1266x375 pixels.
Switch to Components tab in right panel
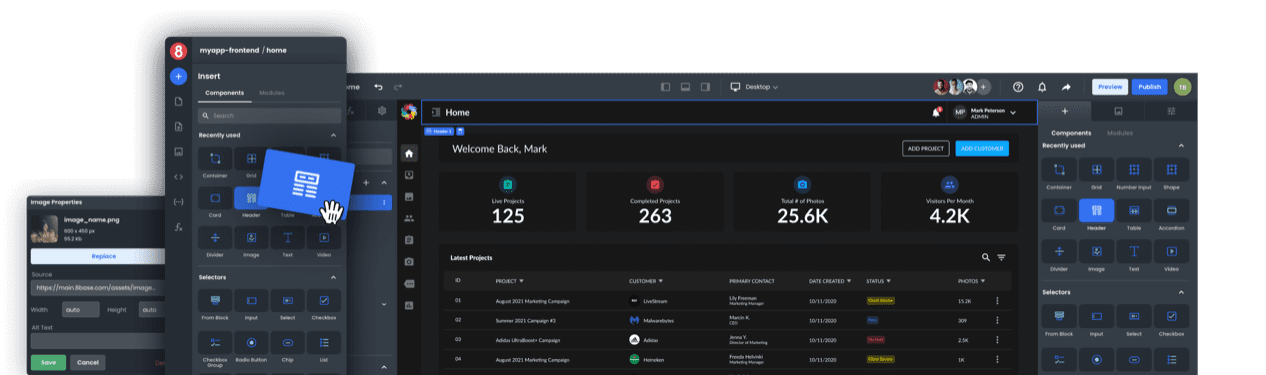click(x=1071, y=133)
